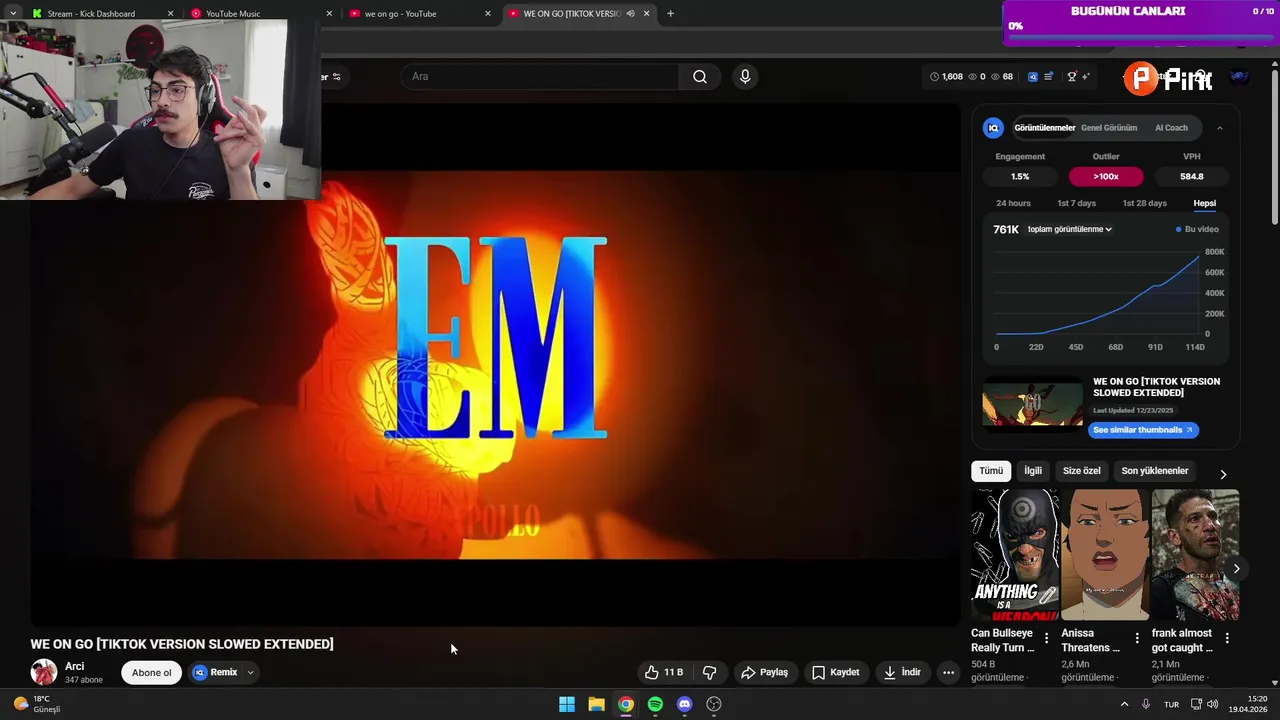This screenshot has width=1280, height=720.
Task: Save video using Kaydet button
Action: click(x=836, y=672)
